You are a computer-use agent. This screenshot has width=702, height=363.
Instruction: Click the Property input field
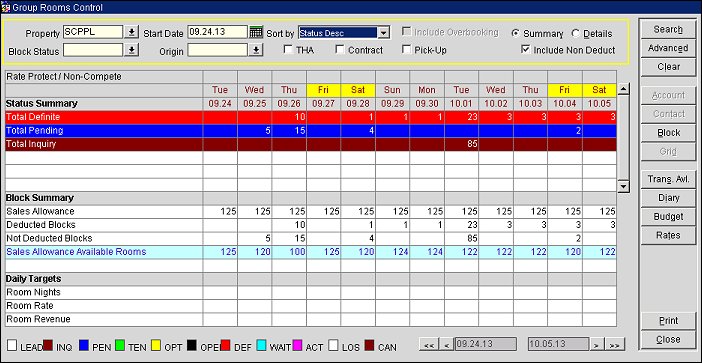93,32
